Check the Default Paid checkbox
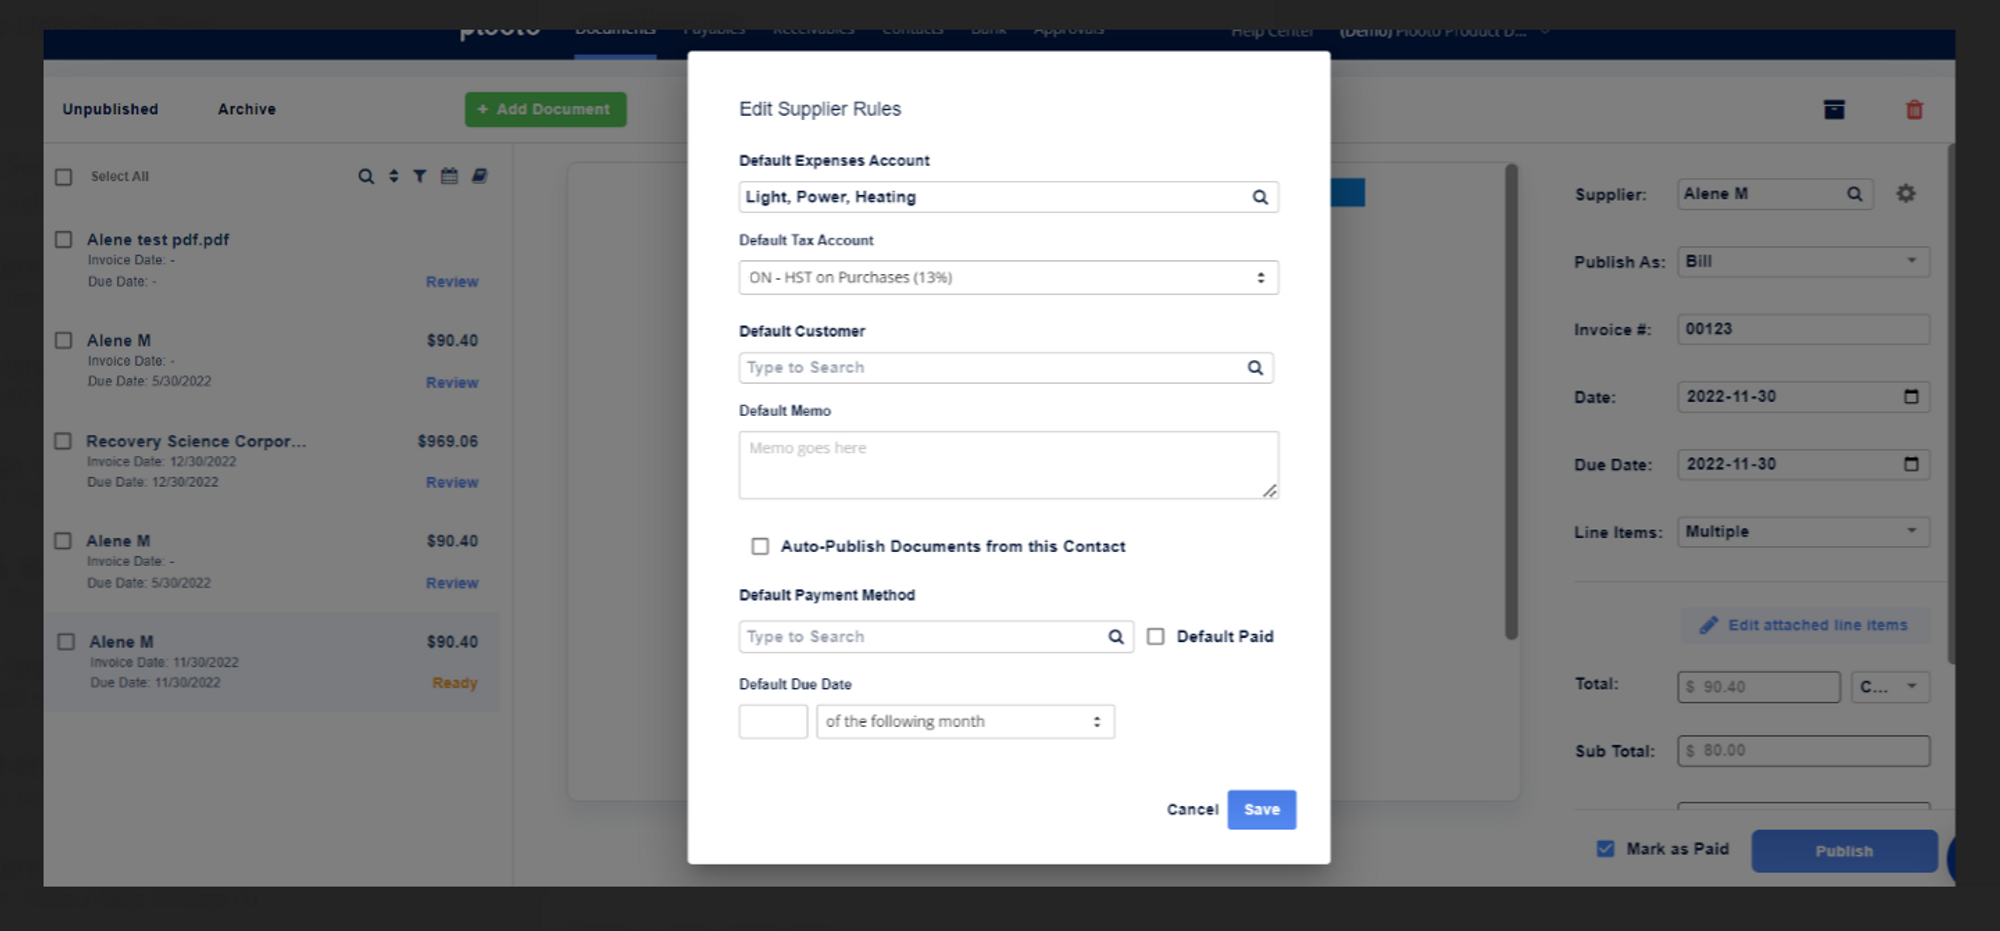This screenshot has width=2000, height=931. click(1156, 637)
